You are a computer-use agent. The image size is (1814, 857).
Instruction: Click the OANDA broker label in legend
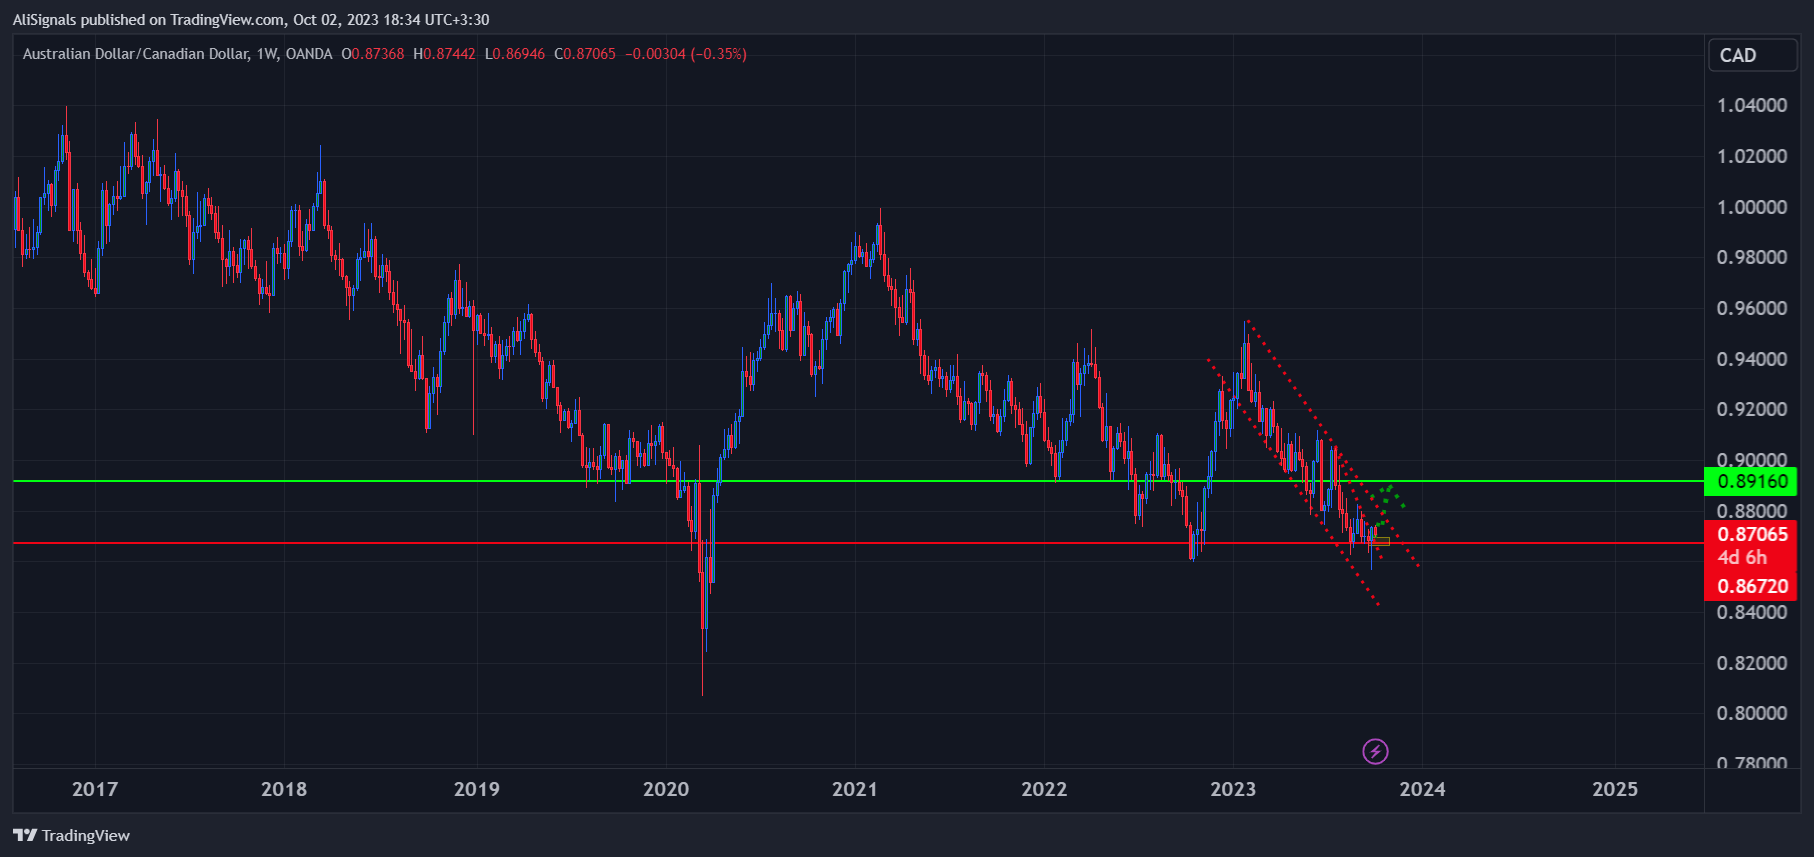(x=309, y=54)
